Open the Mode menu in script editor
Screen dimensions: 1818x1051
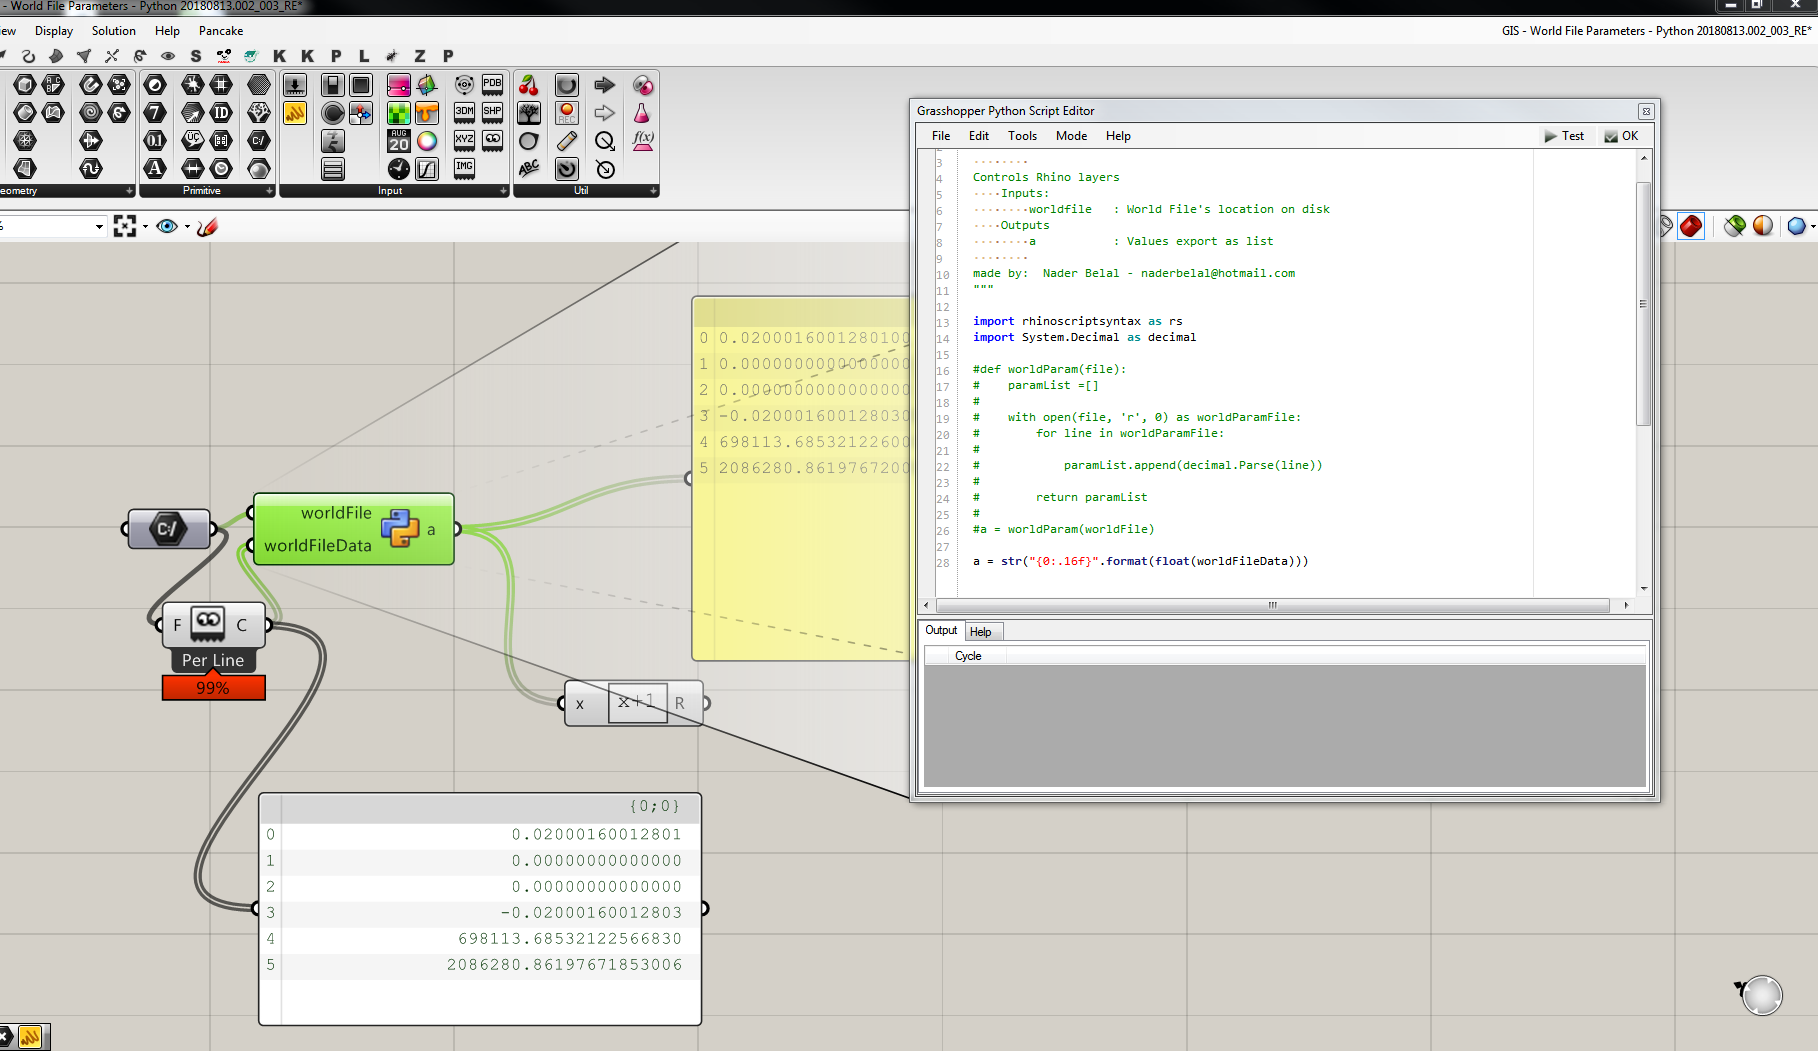[1070, 136]
